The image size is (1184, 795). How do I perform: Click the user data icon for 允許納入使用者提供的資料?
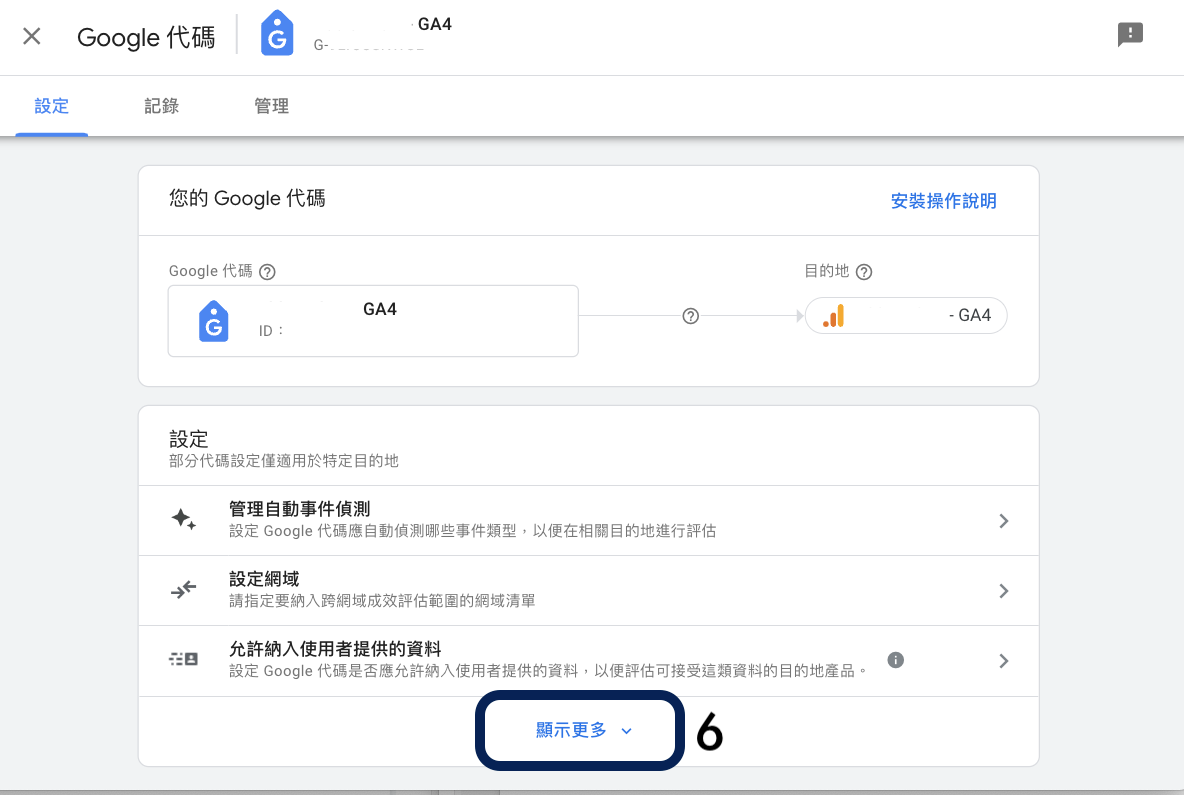pos(183,659)
